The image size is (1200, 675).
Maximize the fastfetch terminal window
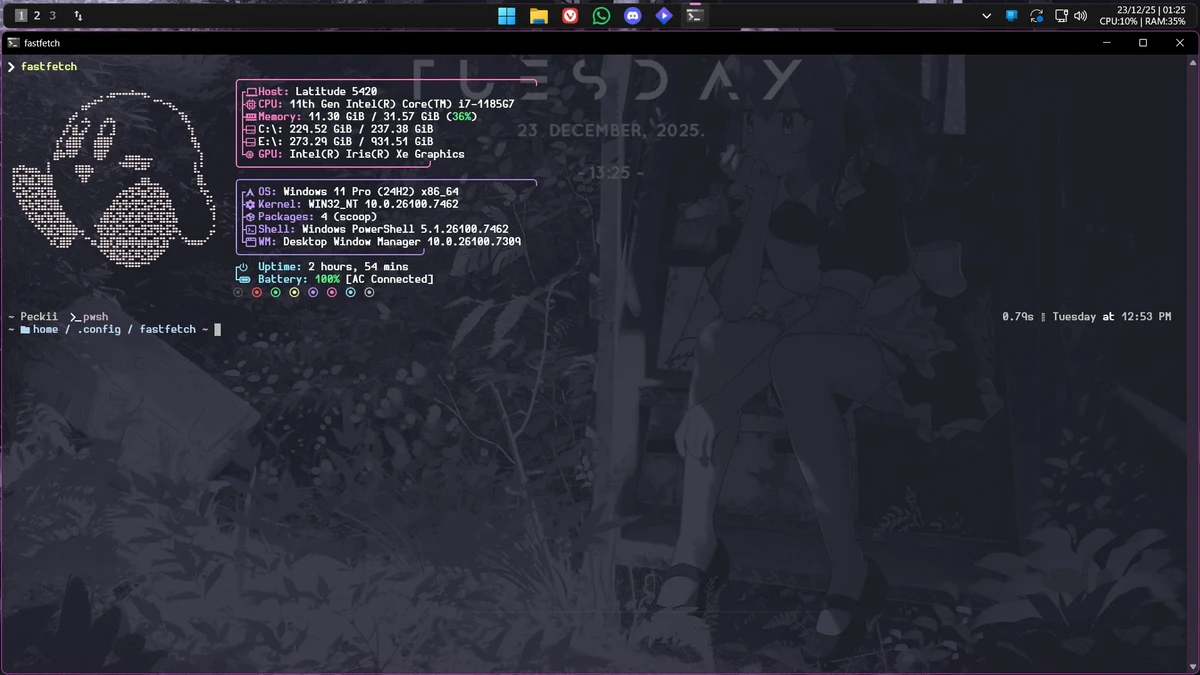tap(1143, 43)
